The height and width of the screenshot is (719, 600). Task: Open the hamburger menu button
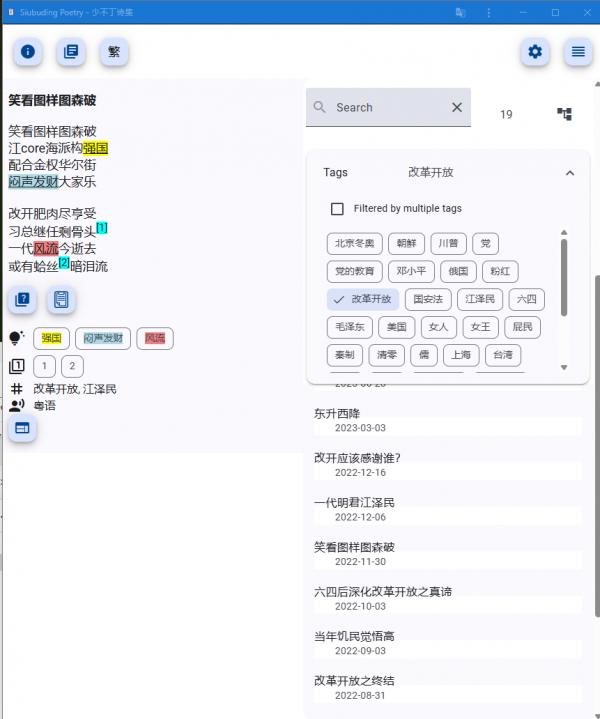pyautogui.click(x=578, y=52)
